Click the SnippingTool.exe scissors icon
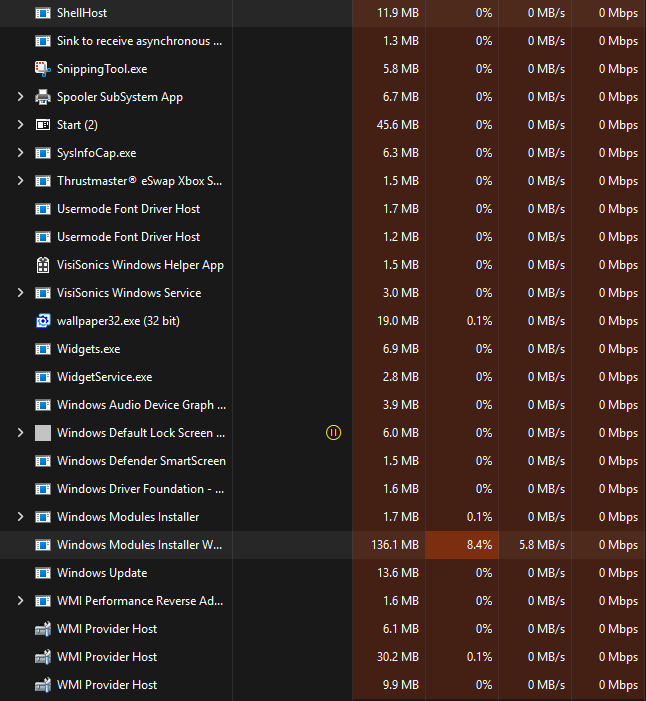Screen dimensions: 646x701 pyautogui.click(x=43, y=69)
